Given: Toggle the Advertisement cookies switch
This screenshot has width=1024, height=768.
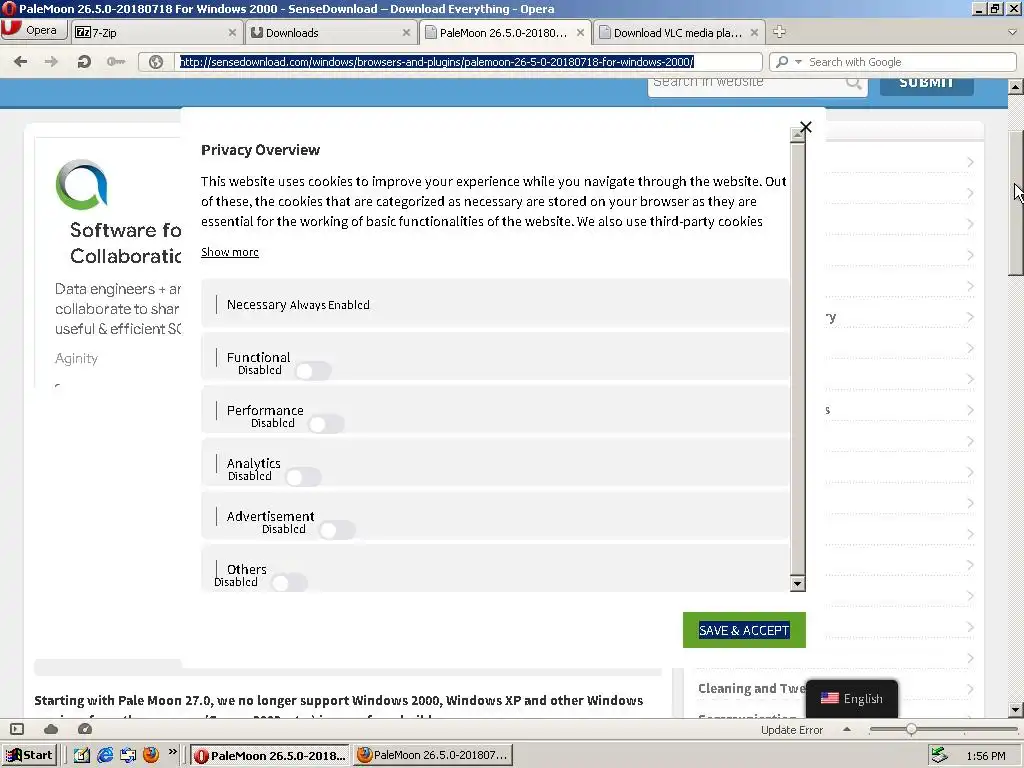Looking at the screenshot, I should (x=337, y=530).
